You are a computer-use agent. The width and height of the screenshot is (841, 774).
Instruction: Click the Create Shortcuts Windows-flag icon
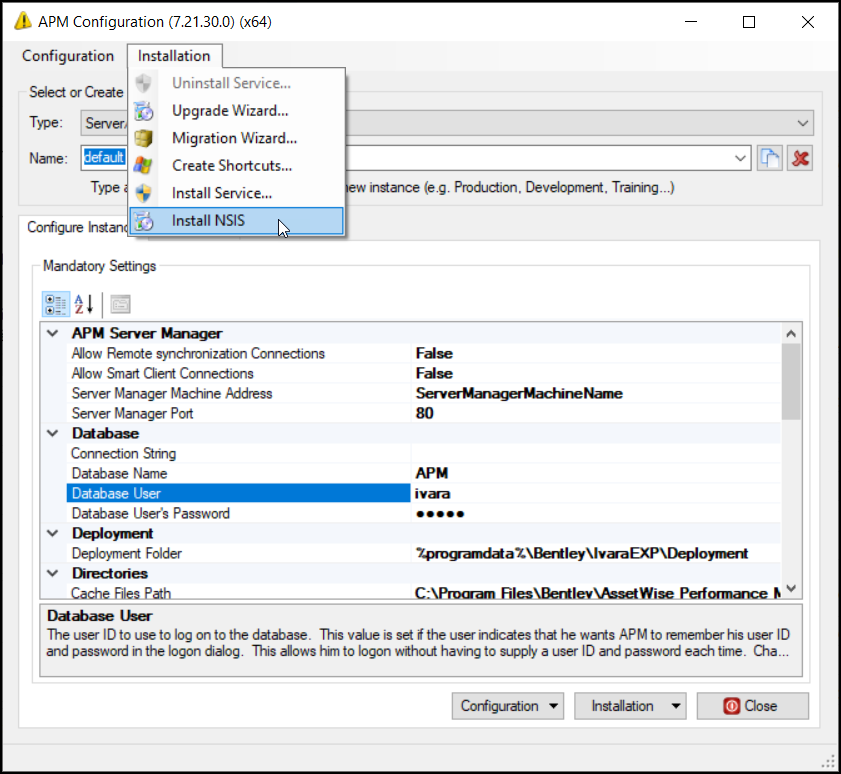tap(143, 166)
